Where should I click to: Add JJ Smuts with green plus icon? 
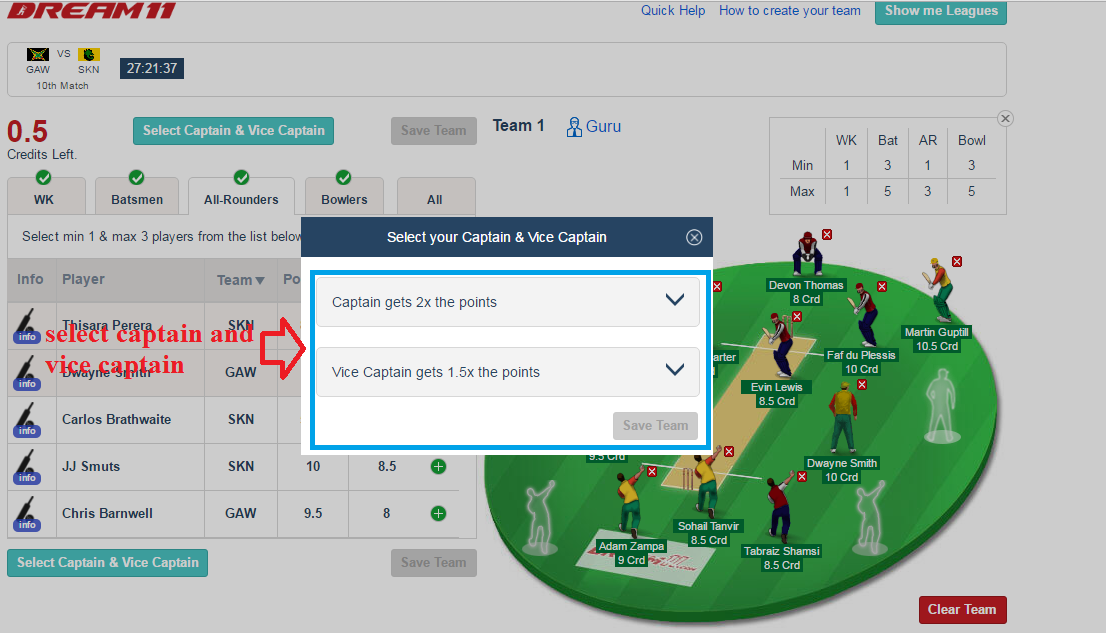point(438,466)
